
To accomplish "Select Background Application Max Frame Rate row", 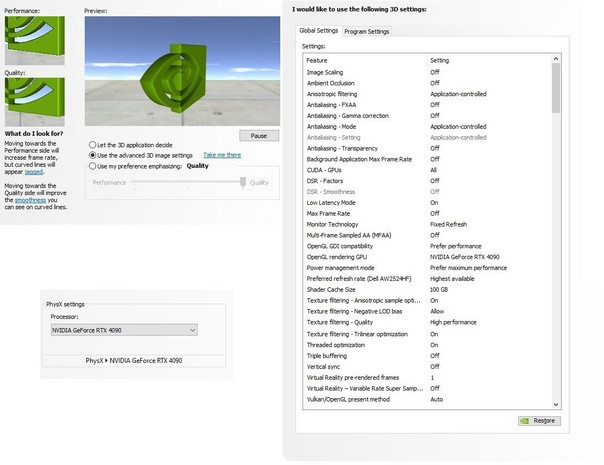I will [428, 159].
